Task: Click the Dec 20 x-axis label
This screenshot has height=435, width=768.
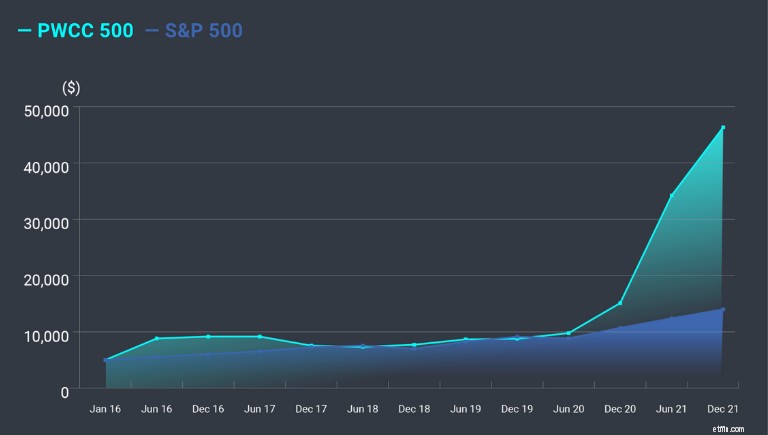Action: coord(620,409)
